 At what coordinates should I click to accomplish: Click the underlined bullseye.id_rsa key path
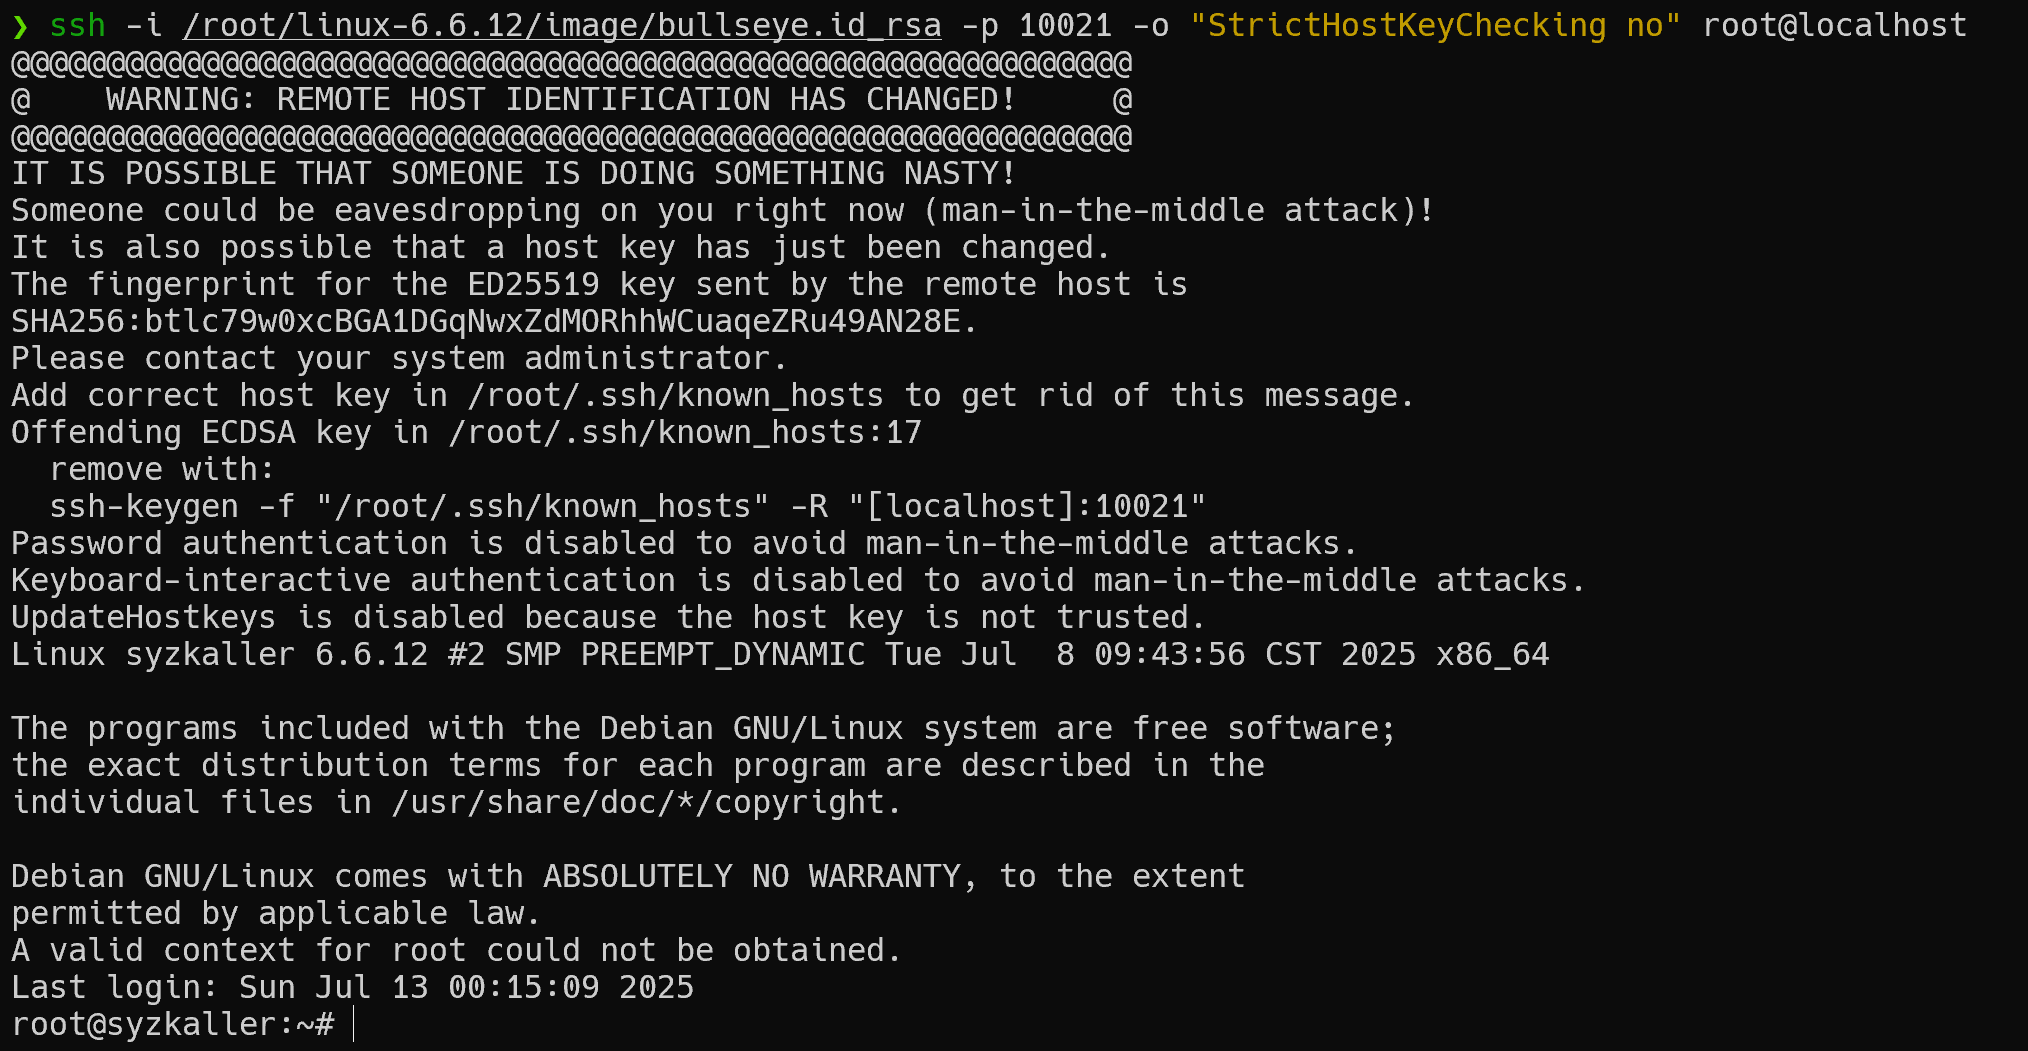[562, 26]
